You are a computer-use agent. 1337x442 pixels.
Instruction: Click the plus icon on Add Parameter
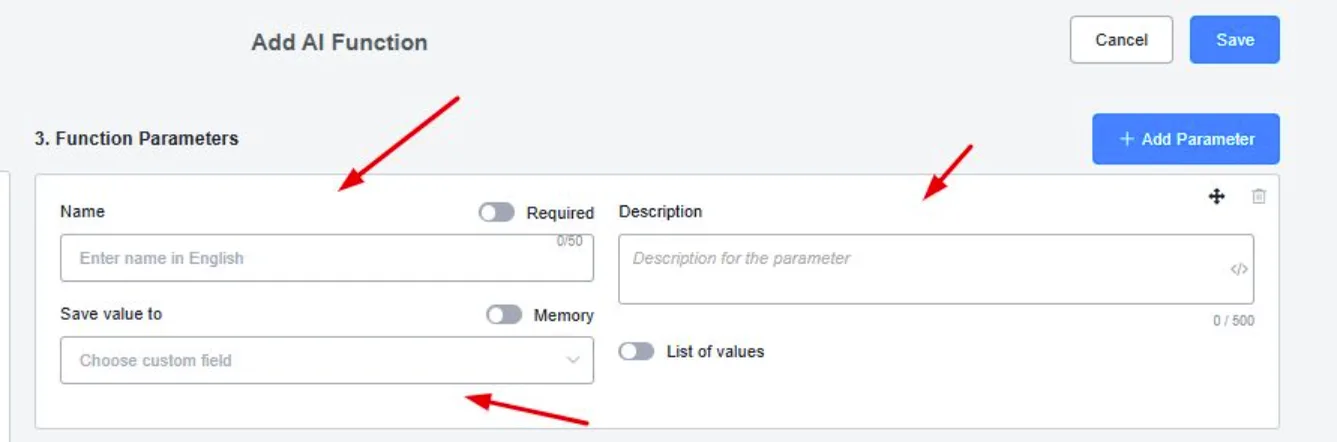[x=1126, y=139]
